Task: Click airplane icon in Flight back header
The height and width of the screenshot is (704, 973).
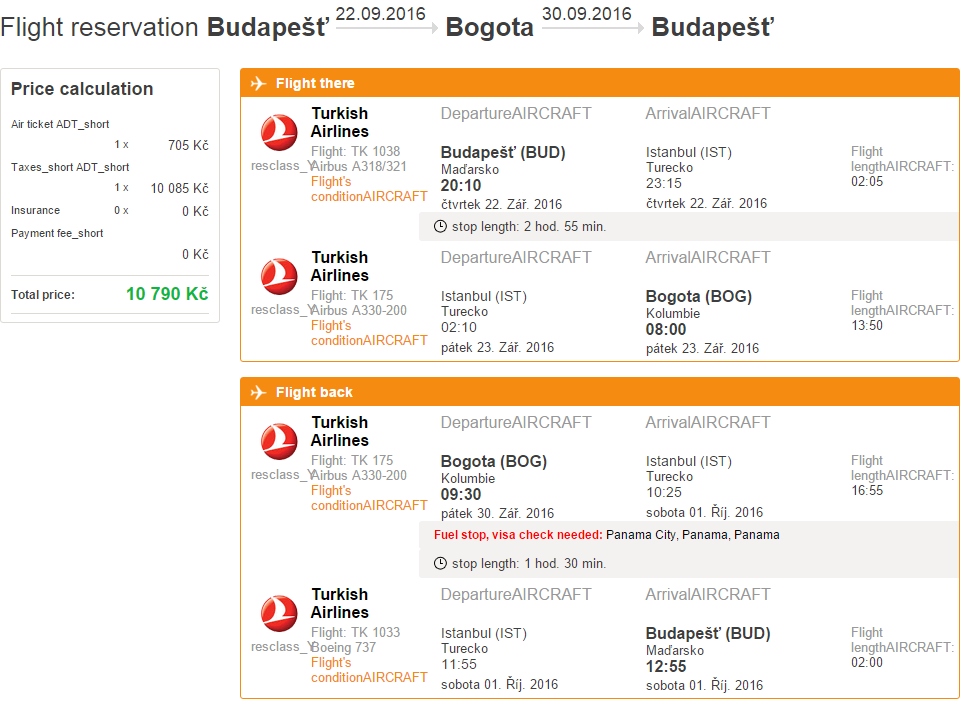Action: (259, 392)
